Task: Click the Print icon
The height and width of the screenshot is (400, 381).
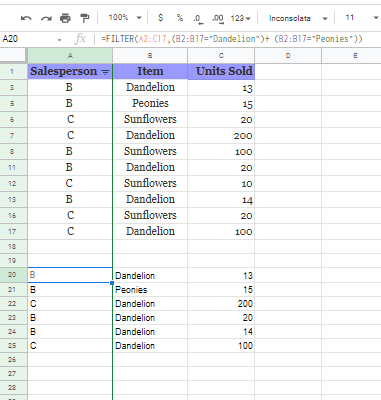Action: click(65, 18)
